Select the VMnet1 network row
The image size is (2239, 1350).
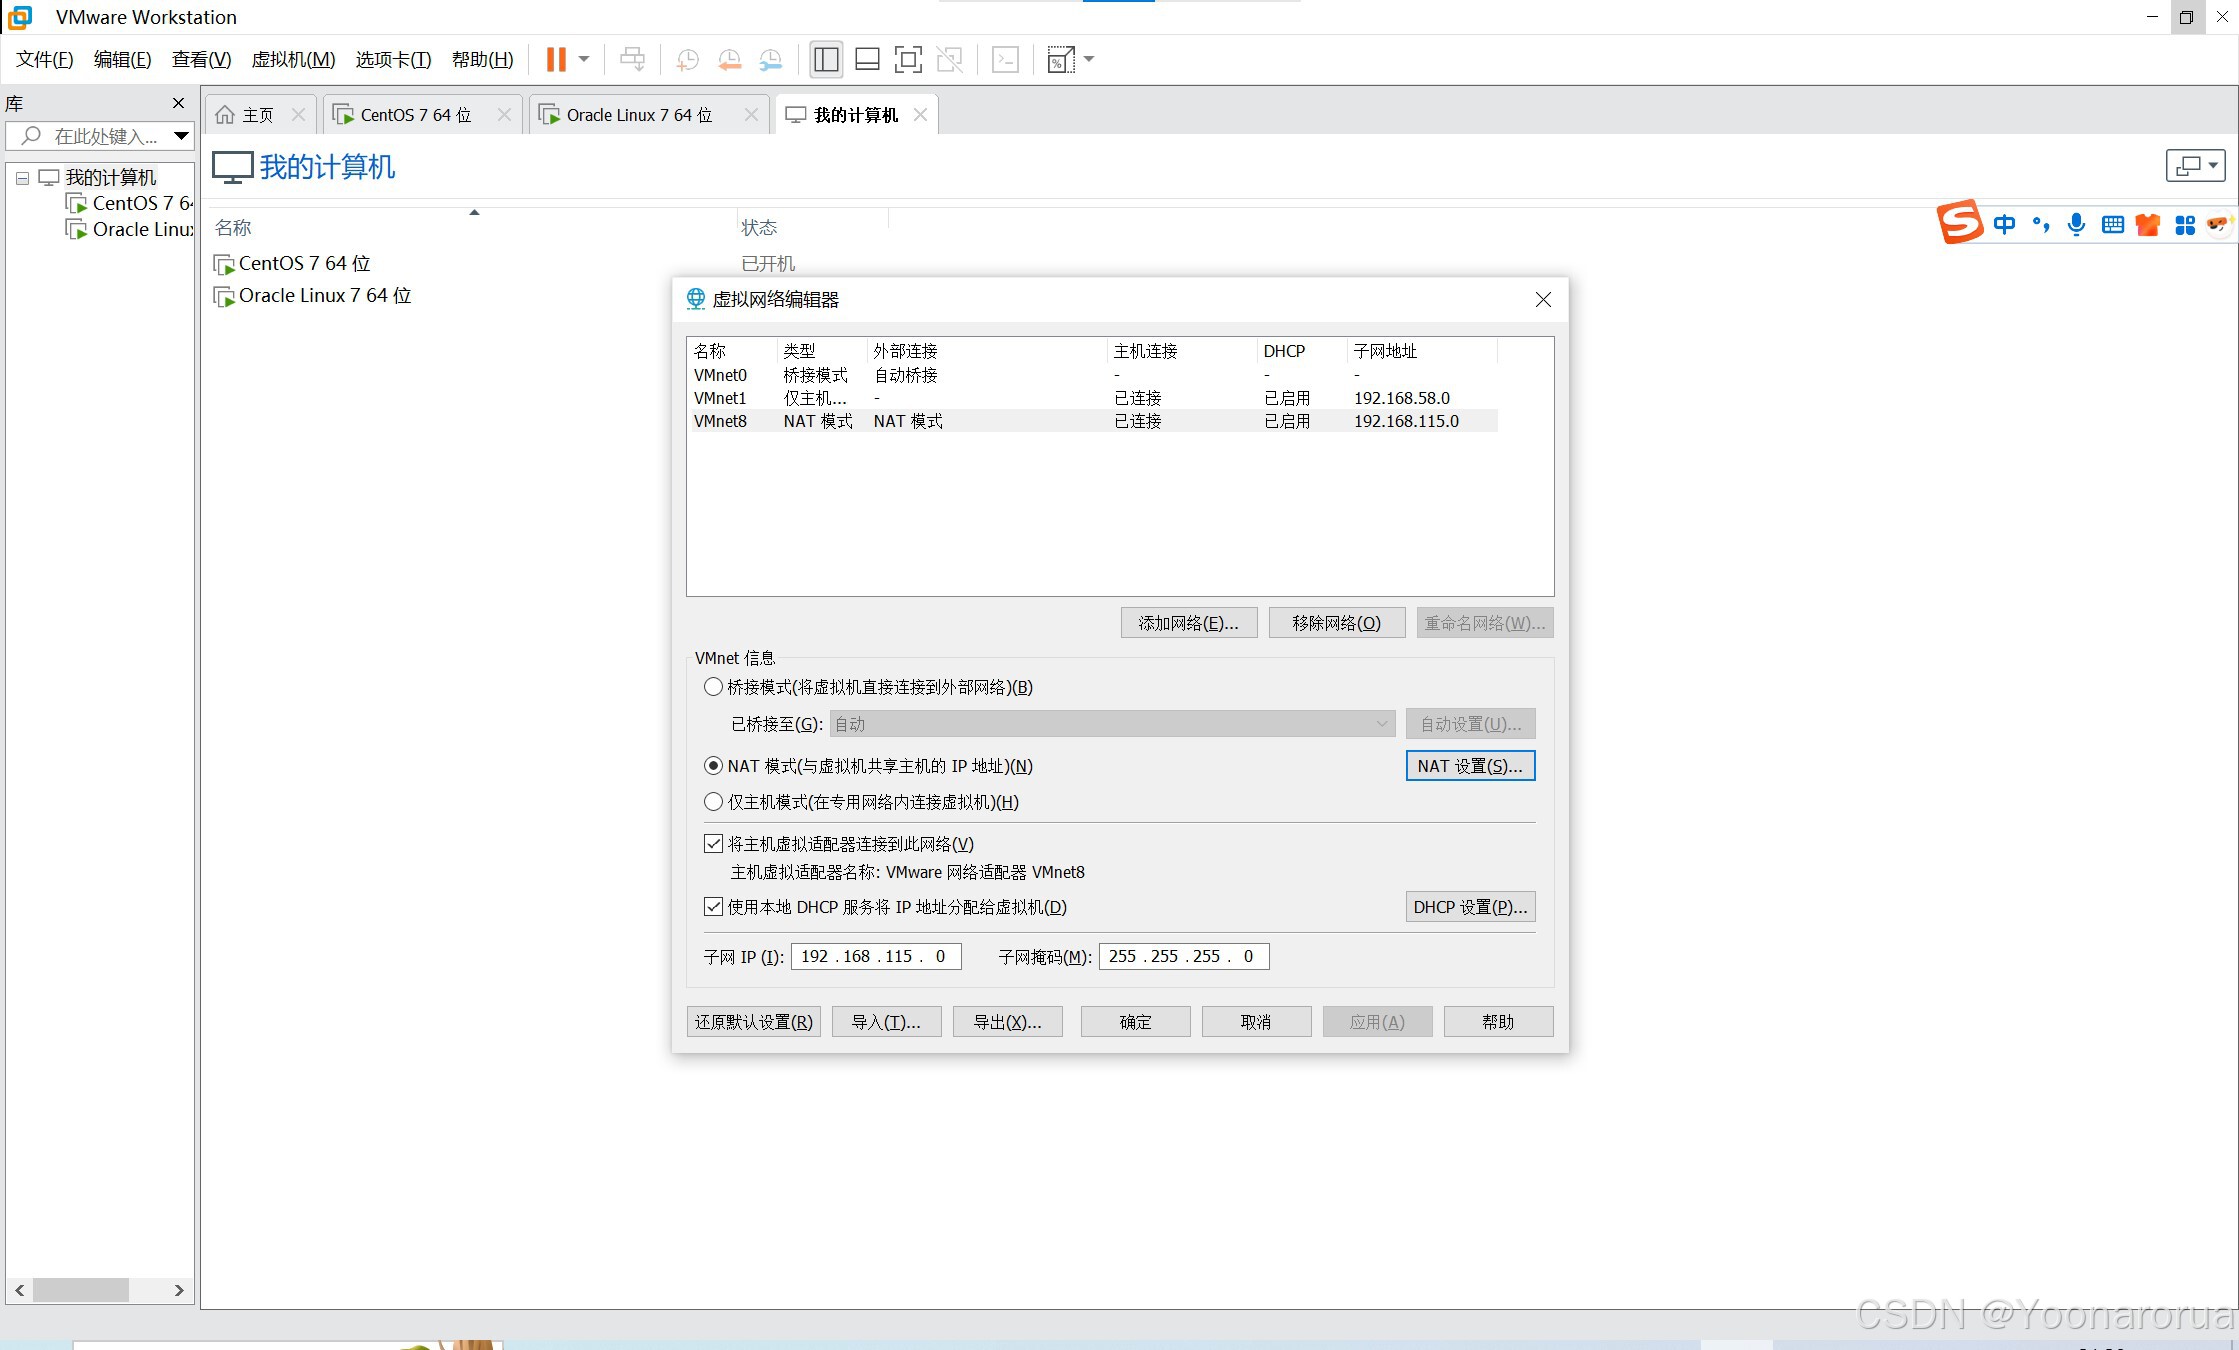(900, 398)
